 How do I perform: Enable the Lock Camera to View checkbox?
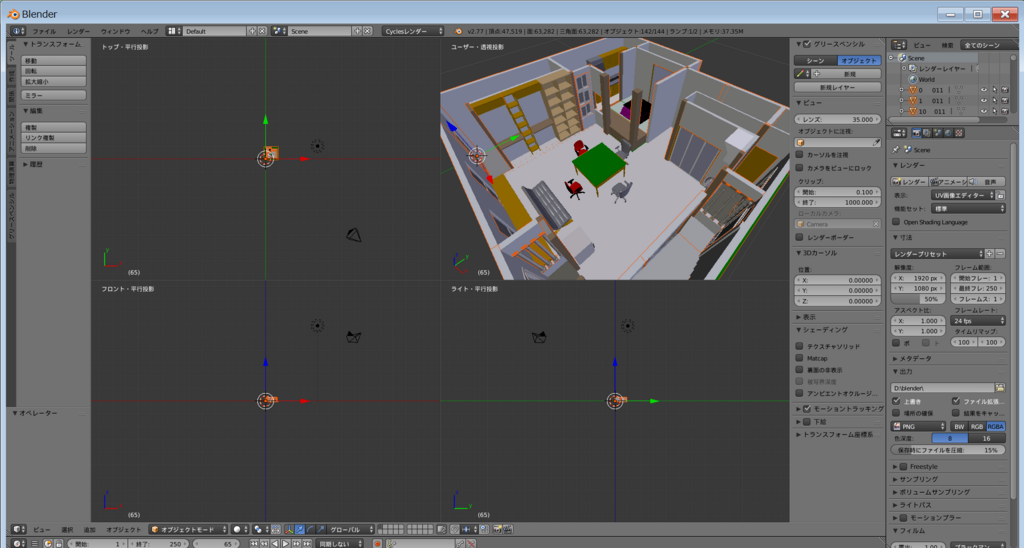click(x=799, y=168)
